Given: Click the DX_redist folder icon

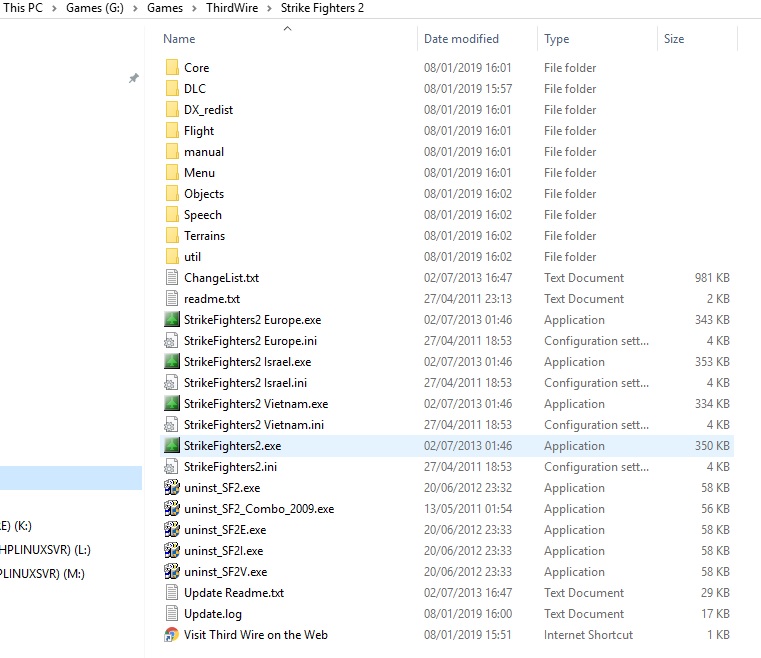Looking at the screenshot, I should pos(172,110).
